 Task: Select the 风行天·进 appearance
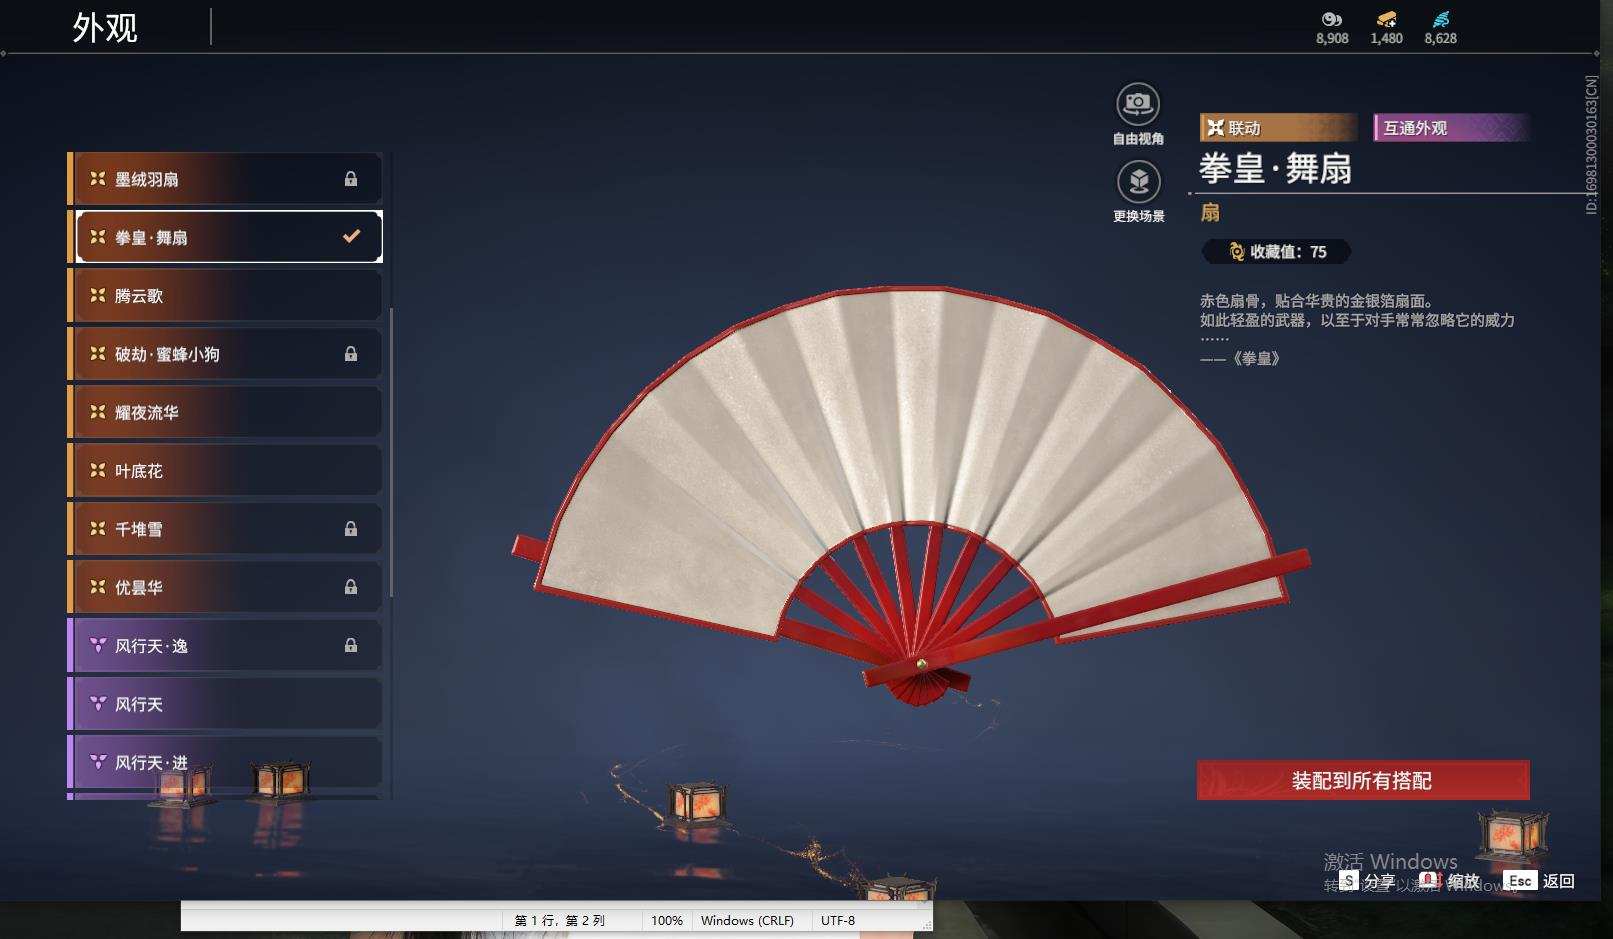[x=225, y=762]
